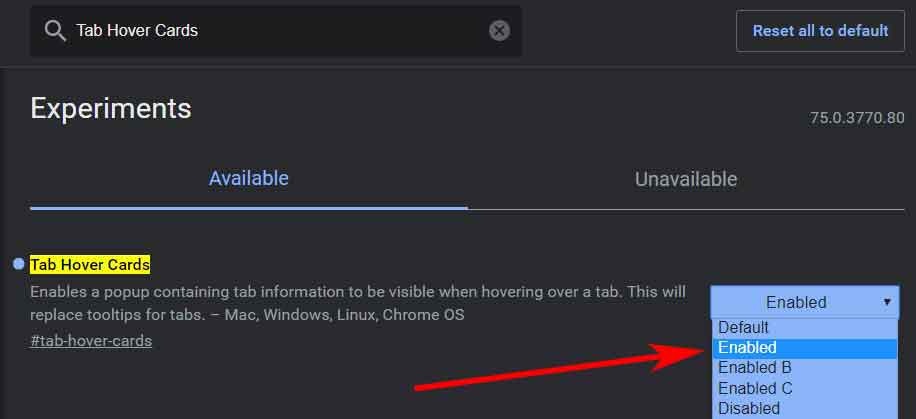The image size is (916, 419).
Task: Click the small down arrow of the flag dropdown
Action: tap(886, 302)
